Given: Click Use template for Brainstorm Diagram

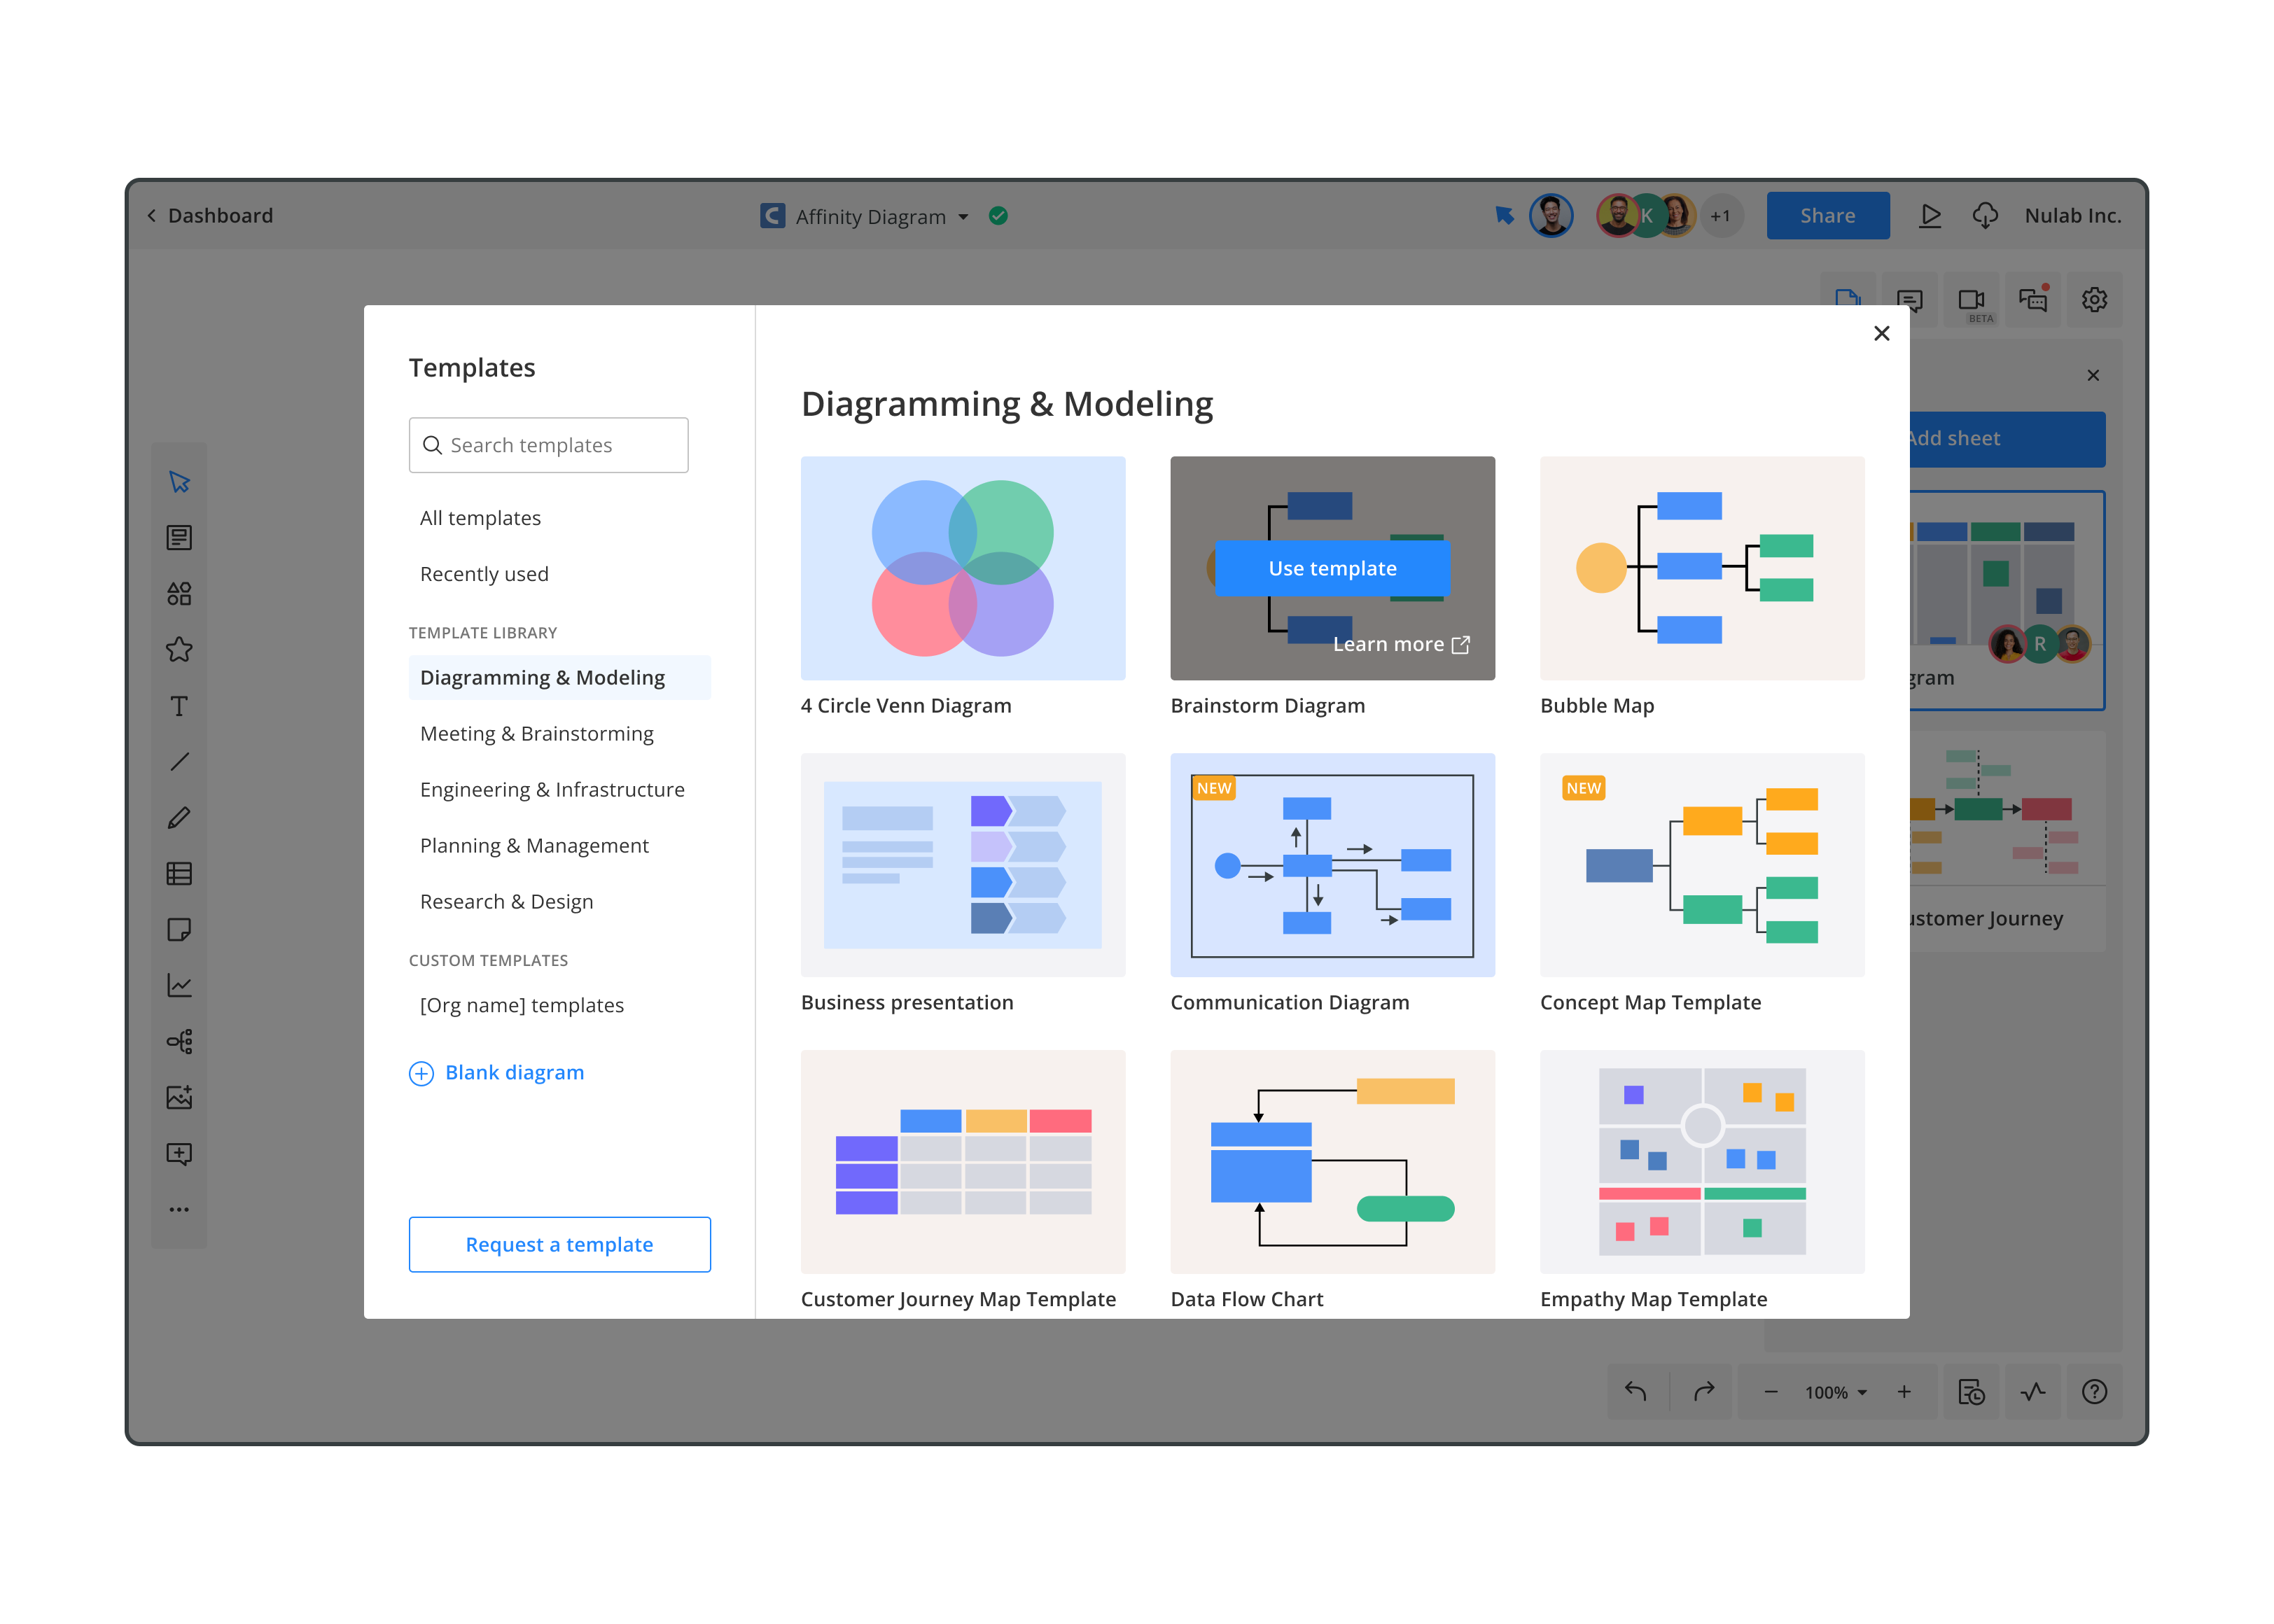Looking at the screenshot, I should click(1332, 568).
